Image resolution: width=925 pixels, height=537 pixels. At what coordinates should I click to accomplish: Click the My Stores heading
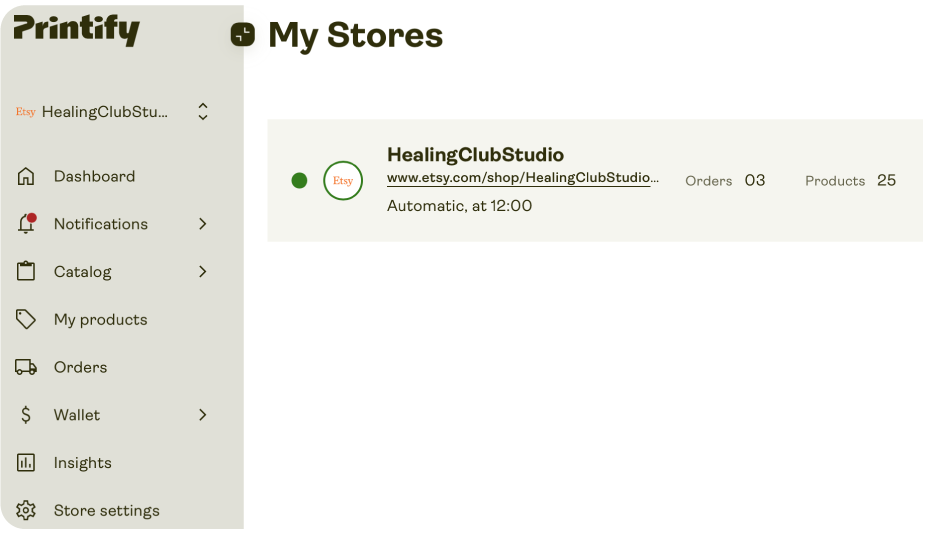(x=355, y=35)
